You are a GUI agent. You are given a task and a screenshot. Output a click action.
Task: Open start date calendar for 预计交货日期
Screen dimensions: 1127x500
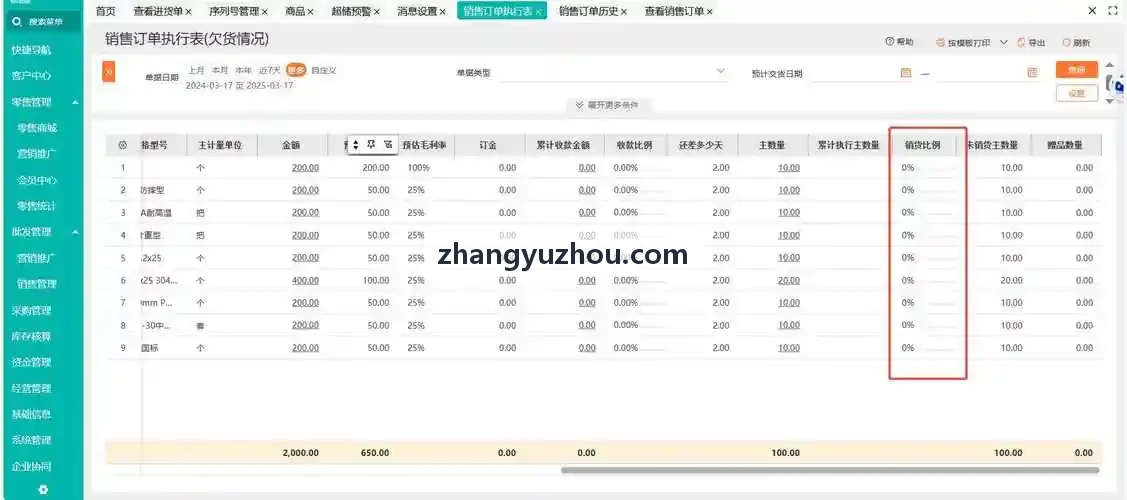(x=906, y=73)
